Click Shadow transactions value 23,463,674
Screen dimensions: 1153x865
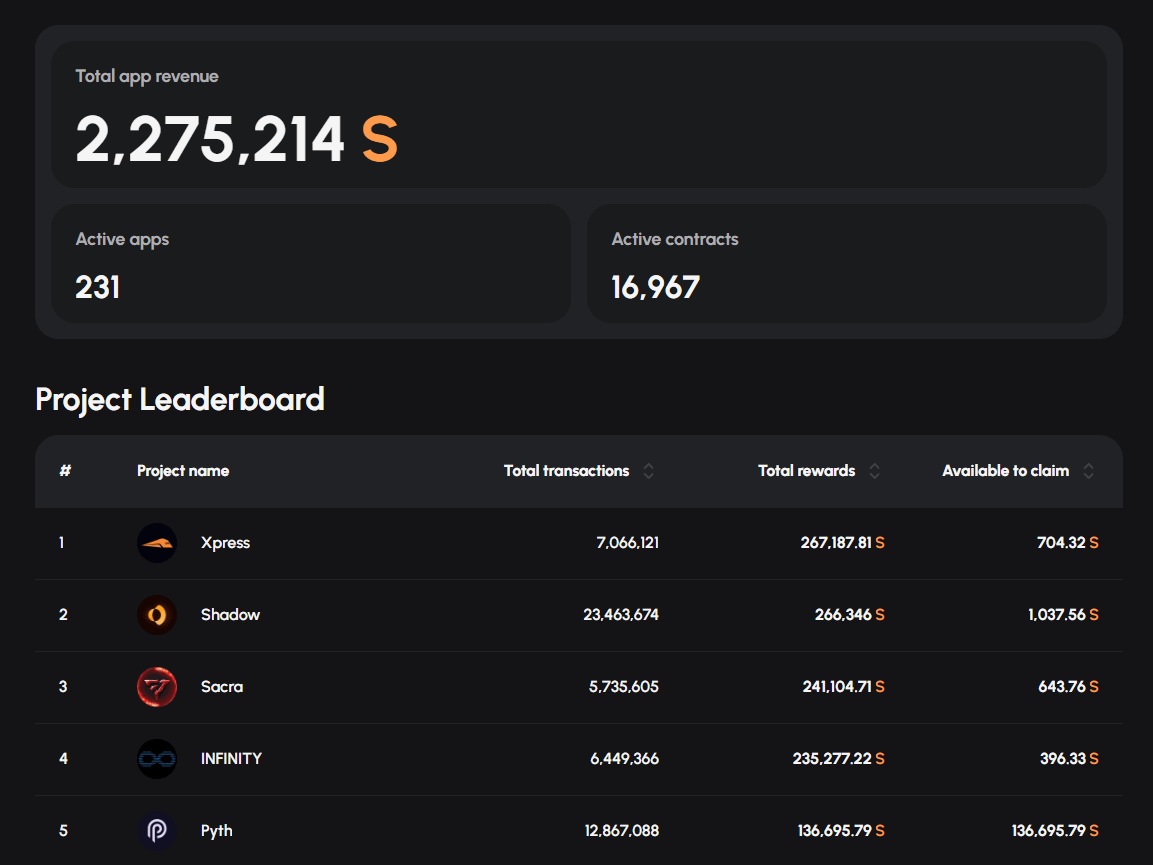click(621, 615)
